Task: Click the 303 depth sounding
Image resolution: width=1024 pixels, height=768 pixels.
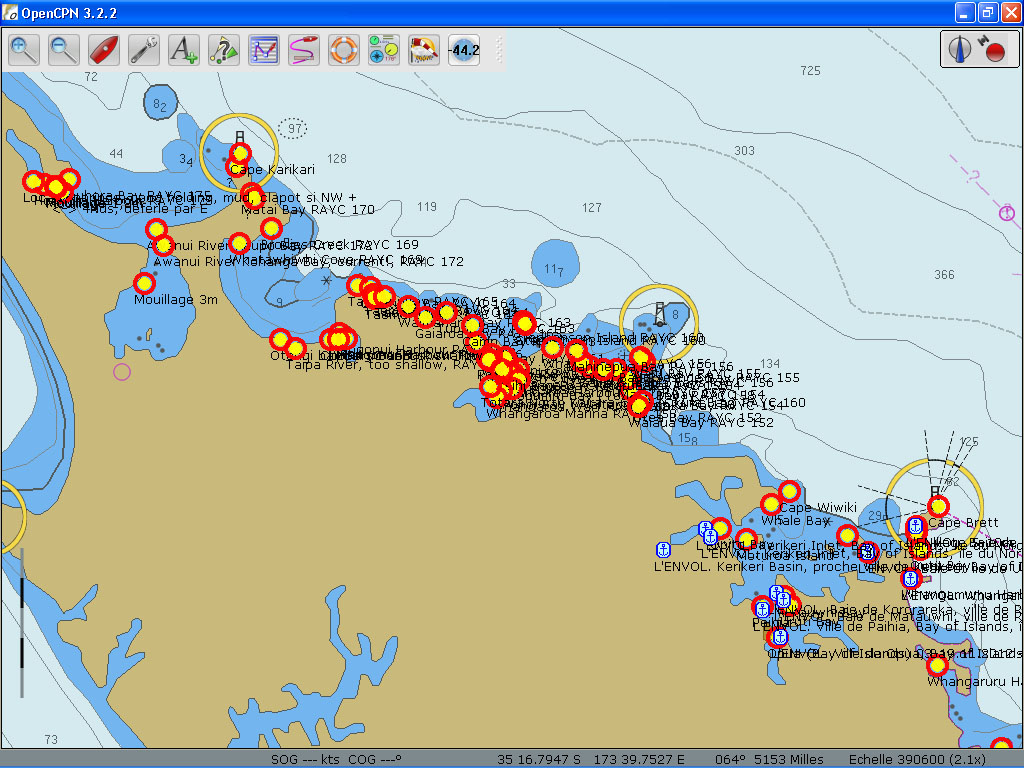Action: 744,151
